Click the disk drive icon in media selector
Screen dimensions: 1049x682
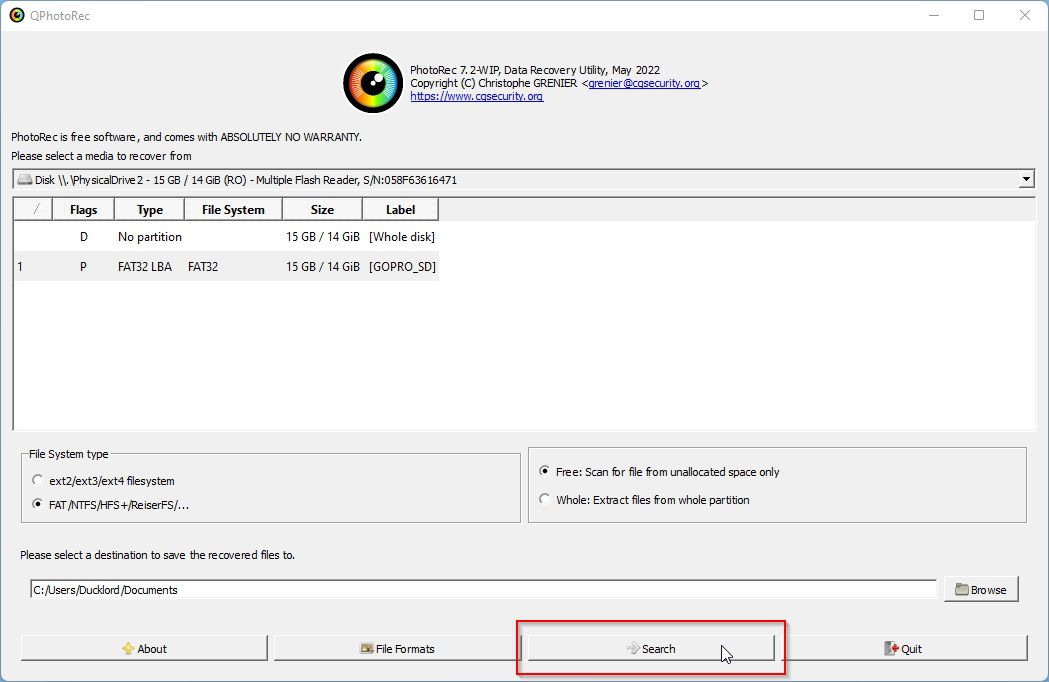[25, 179]
